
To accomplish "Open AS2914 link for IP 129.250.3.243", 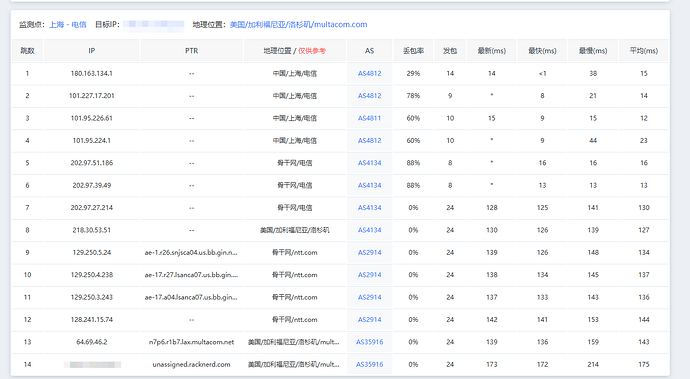I will point(370,297).
